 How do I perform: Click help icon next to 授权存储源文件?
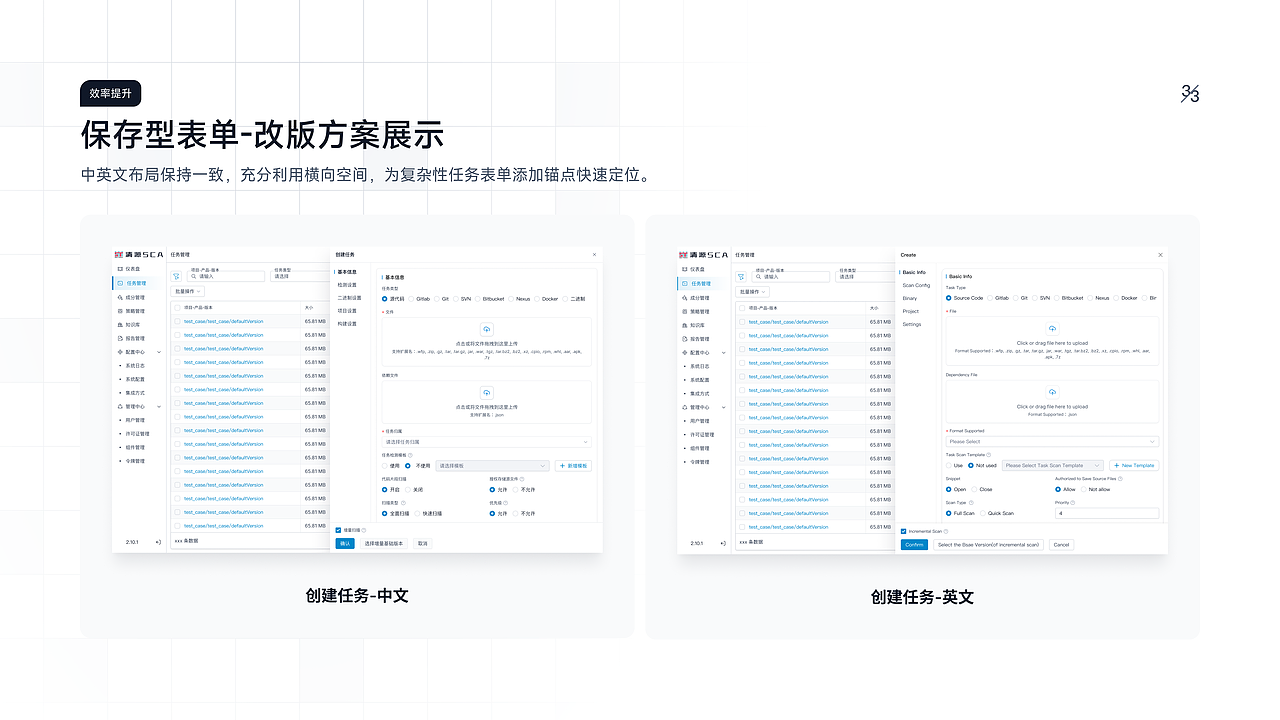(x=522, y=479)
